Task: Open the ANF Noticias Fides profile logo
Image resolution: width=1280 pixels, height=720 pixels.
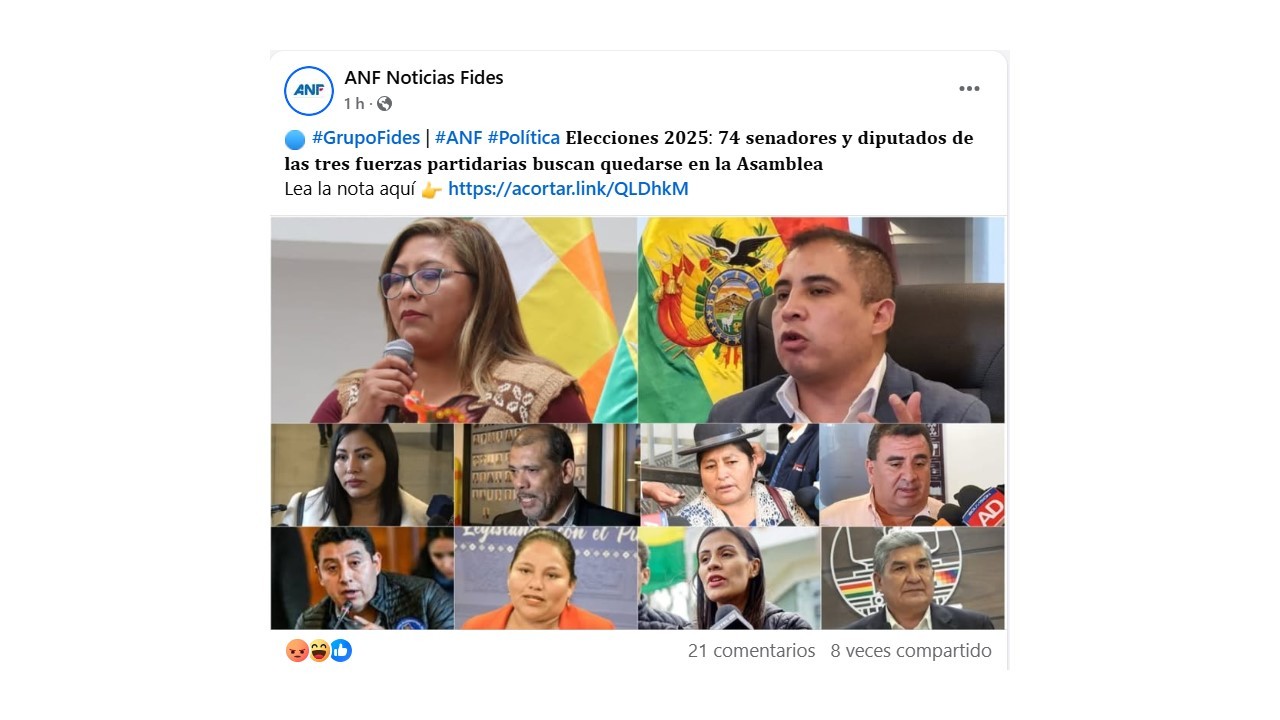Action: [x=308, y=91]
